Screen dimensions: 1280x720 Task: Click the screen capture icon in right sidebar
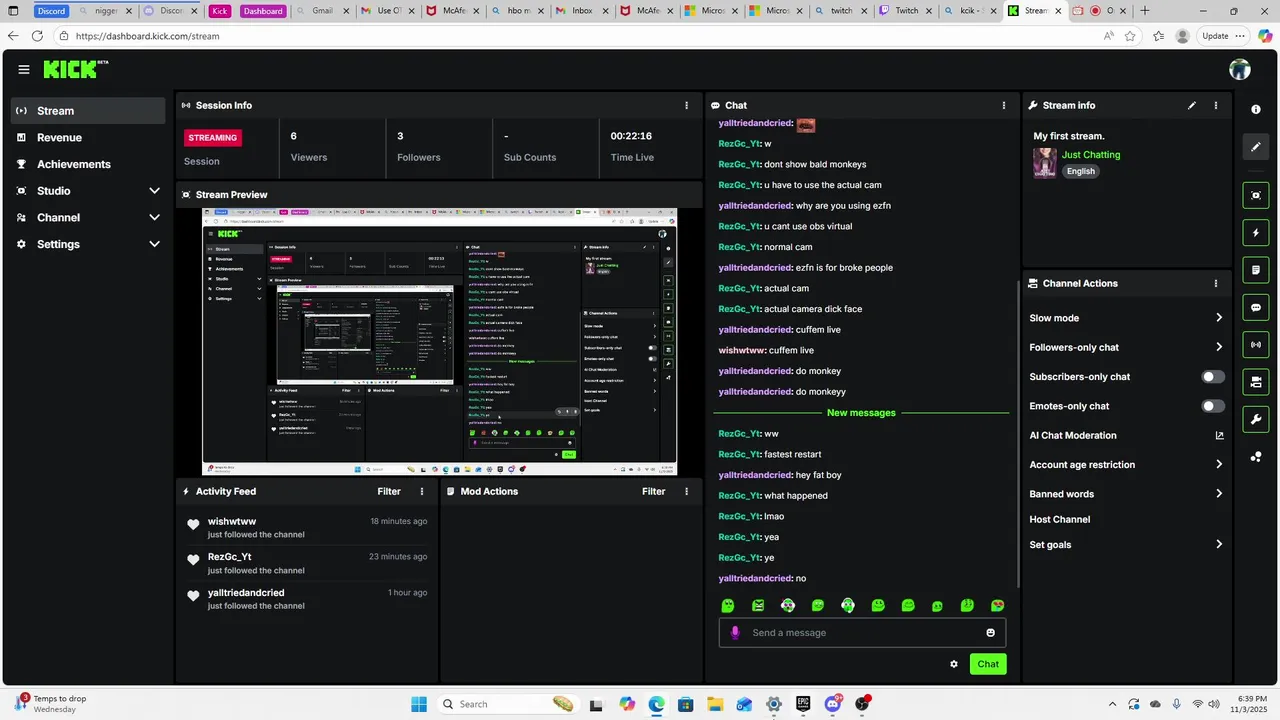[x=1256, y=195]
